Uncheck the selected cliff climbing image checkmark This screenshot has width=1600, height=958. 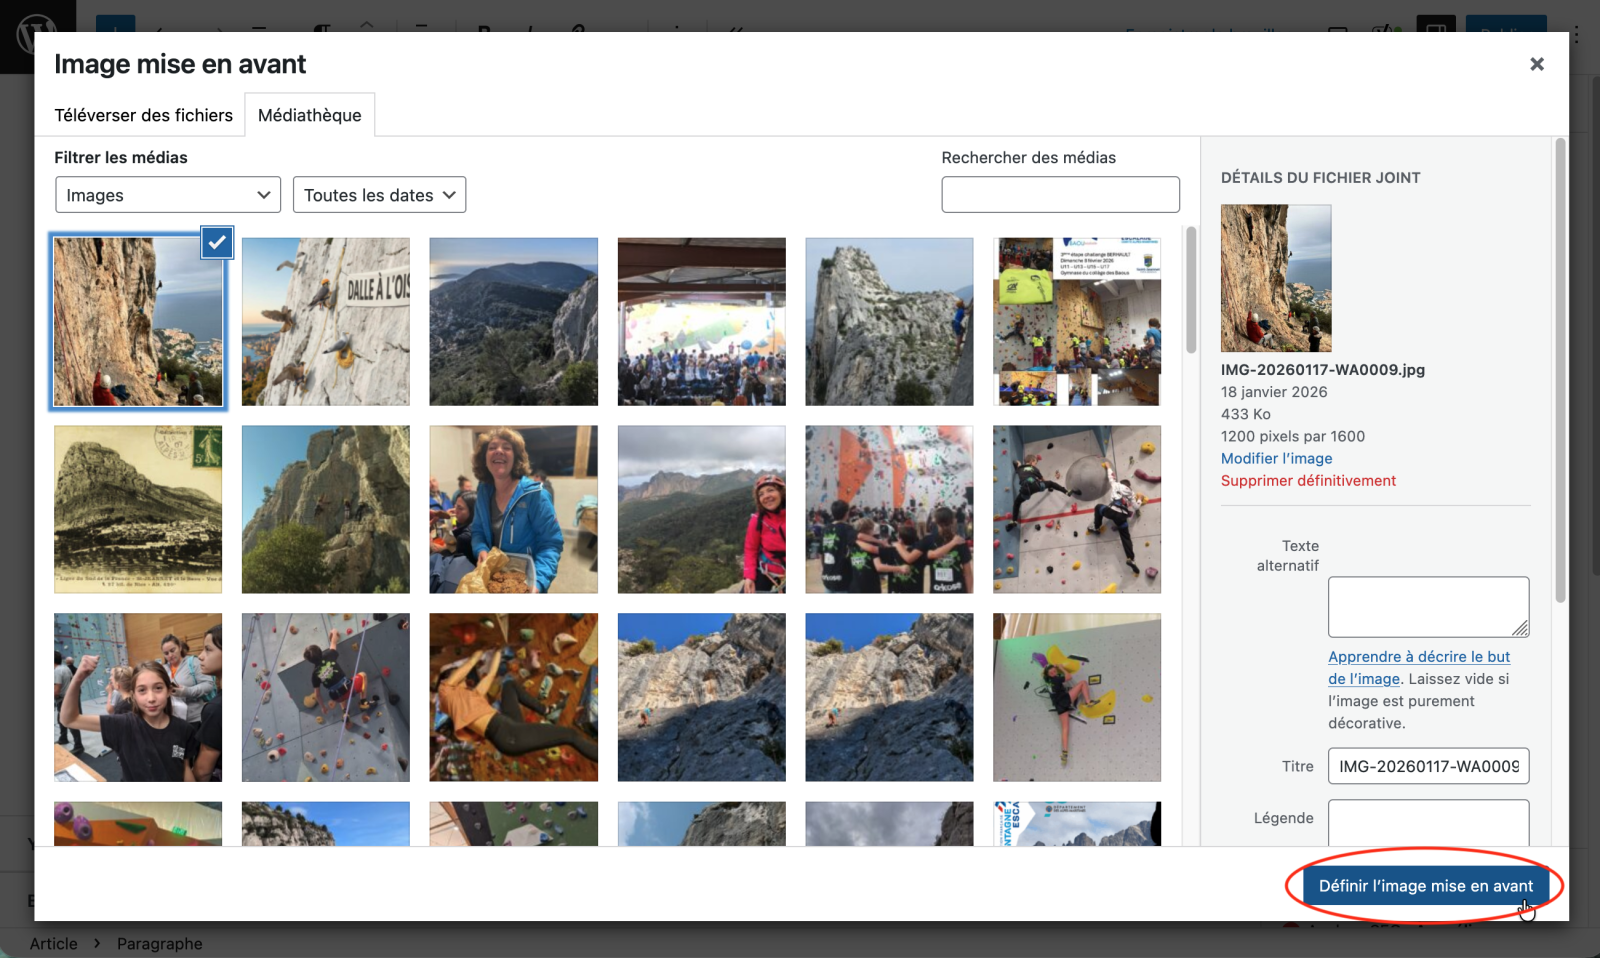217,243
